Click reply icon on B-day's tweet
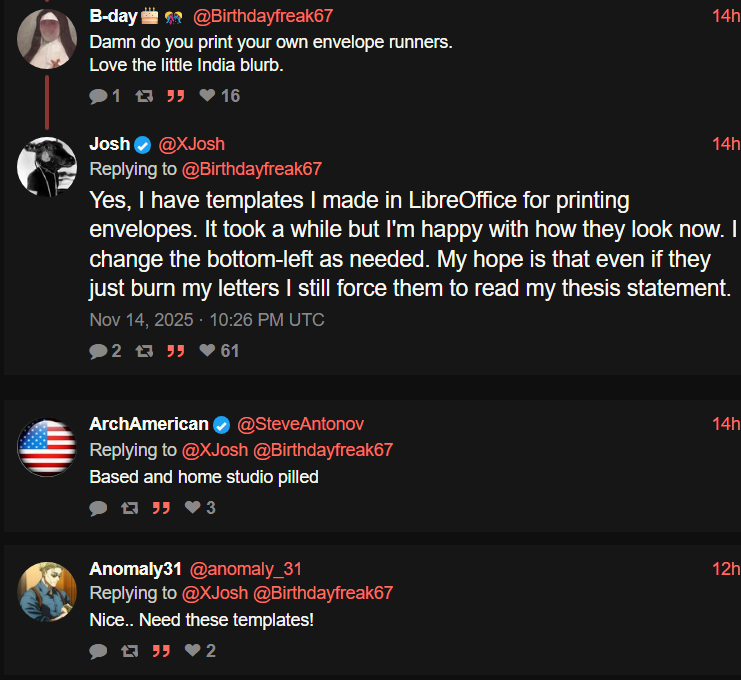This screenshot has width=741, height=680. point(98,96)
